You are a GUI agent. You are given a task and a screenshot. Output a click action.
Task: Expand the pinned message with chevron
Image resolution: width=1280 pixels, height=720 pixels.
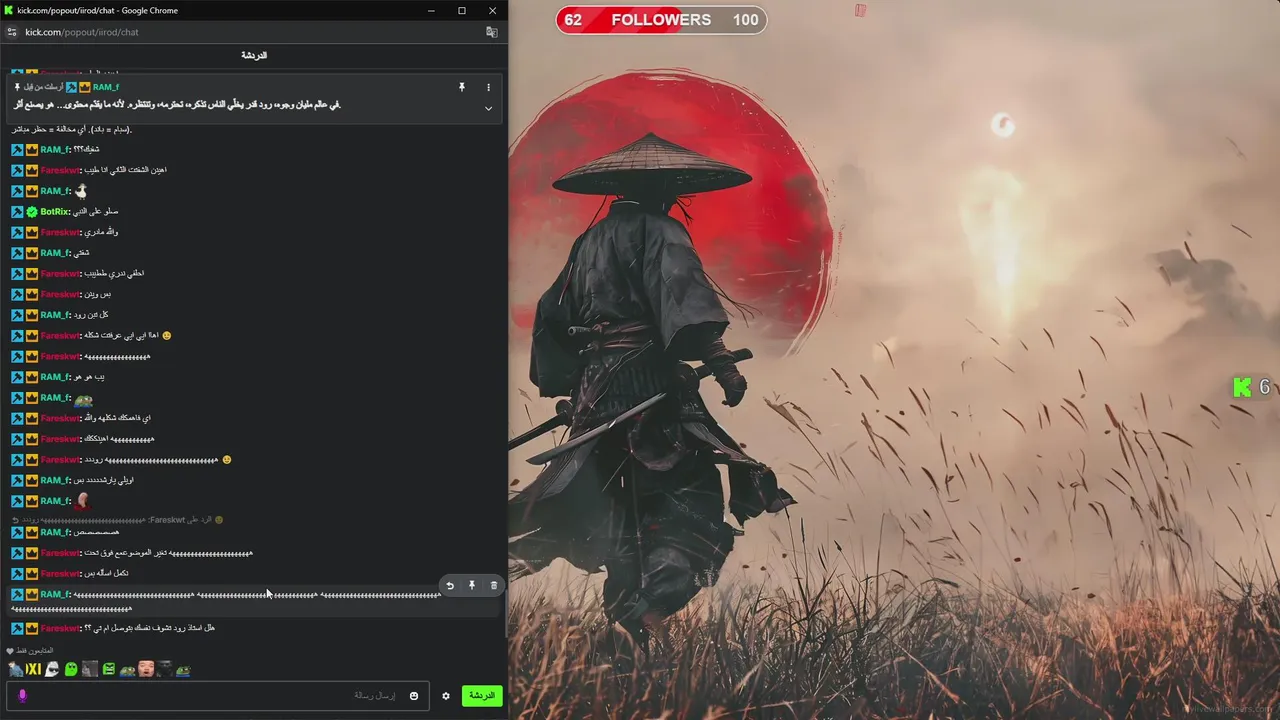[x=488, y=108]
